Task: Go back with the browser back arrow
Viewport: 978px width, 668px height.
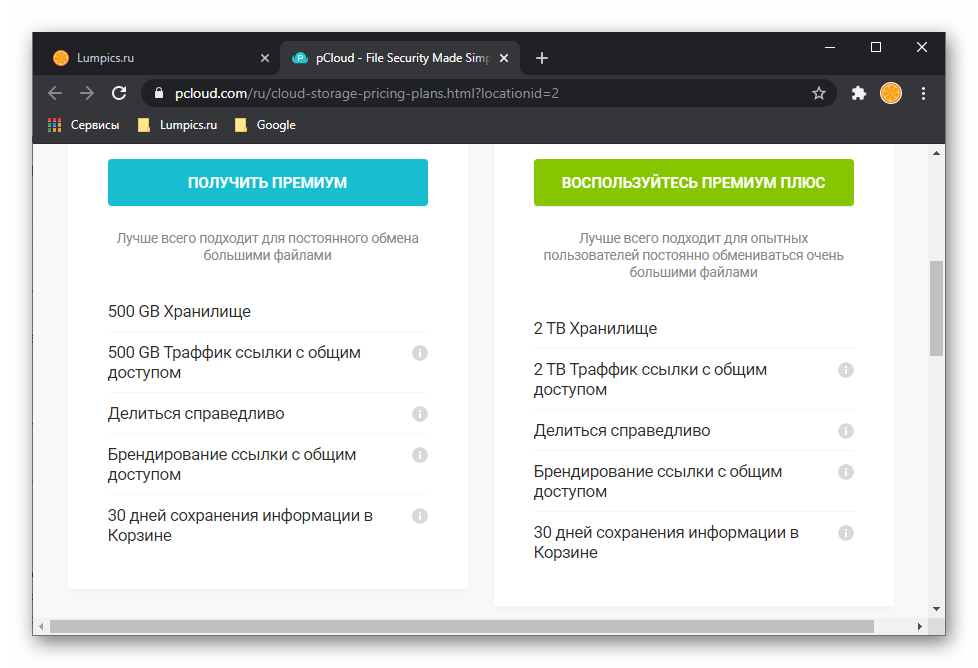Action: coord(55,94)
